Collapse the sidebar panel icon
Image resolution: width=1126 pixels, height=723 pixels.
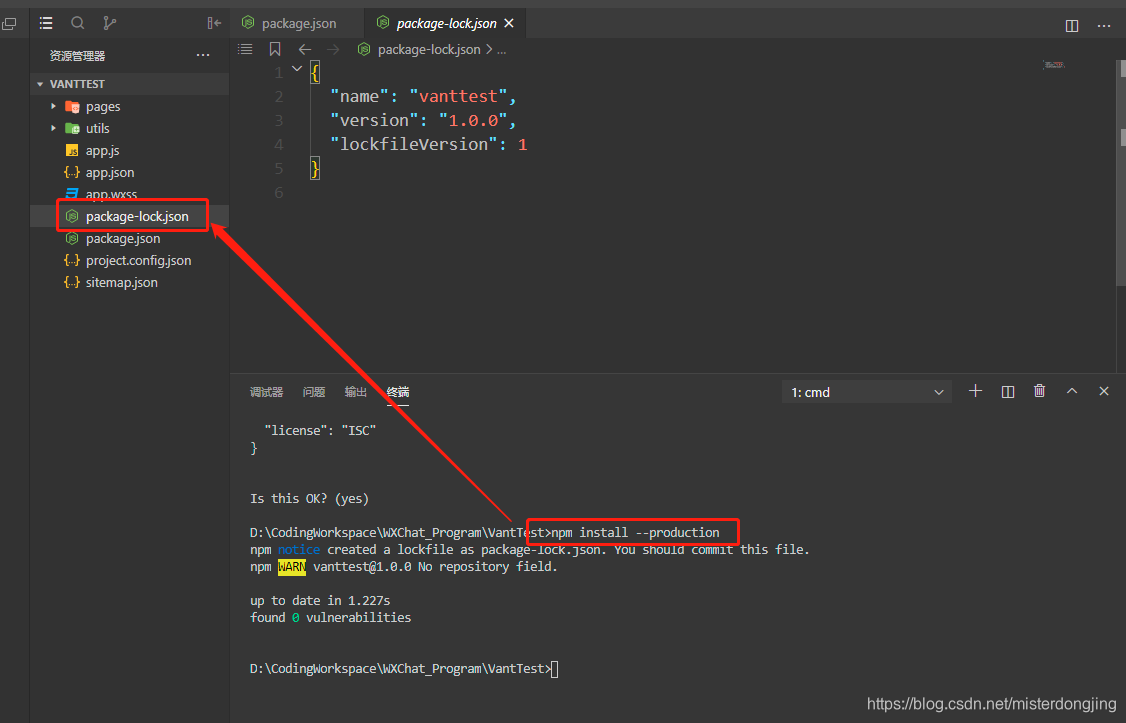(214, 23)
